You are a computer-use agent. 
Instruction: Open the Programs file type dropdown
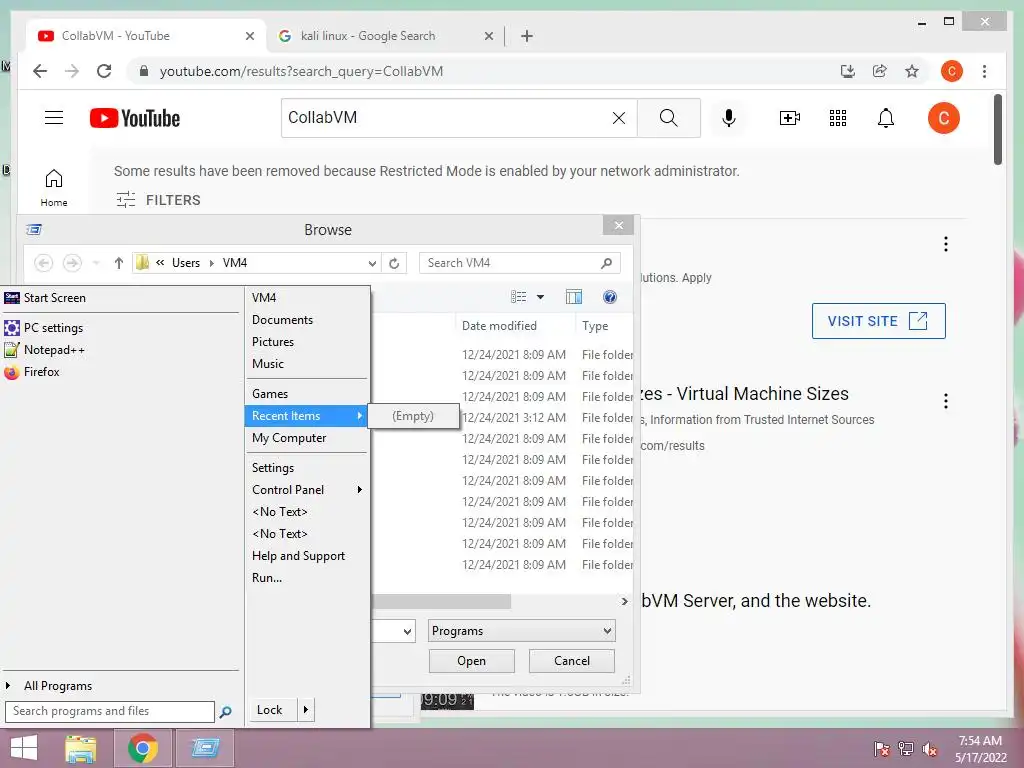click(522, 631)
